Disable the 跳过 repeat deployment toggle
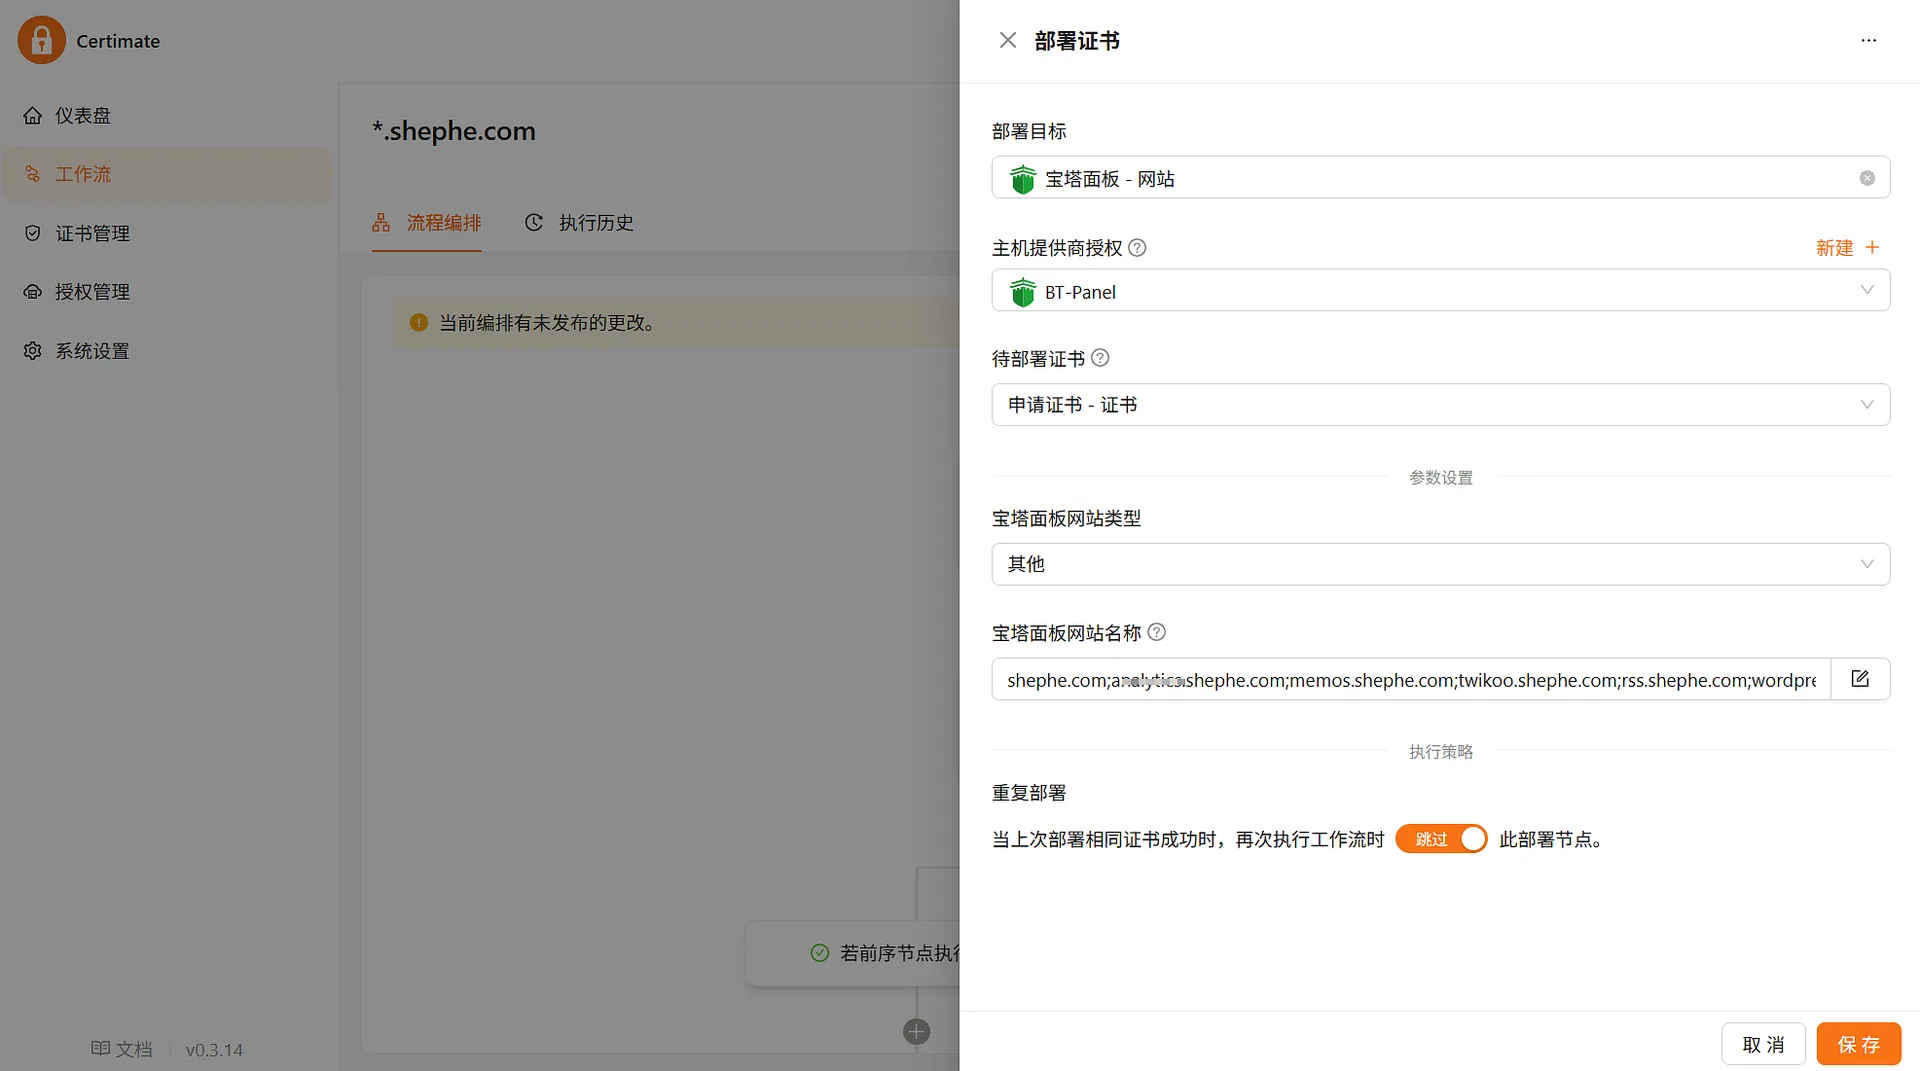 tap(1441, 838)
